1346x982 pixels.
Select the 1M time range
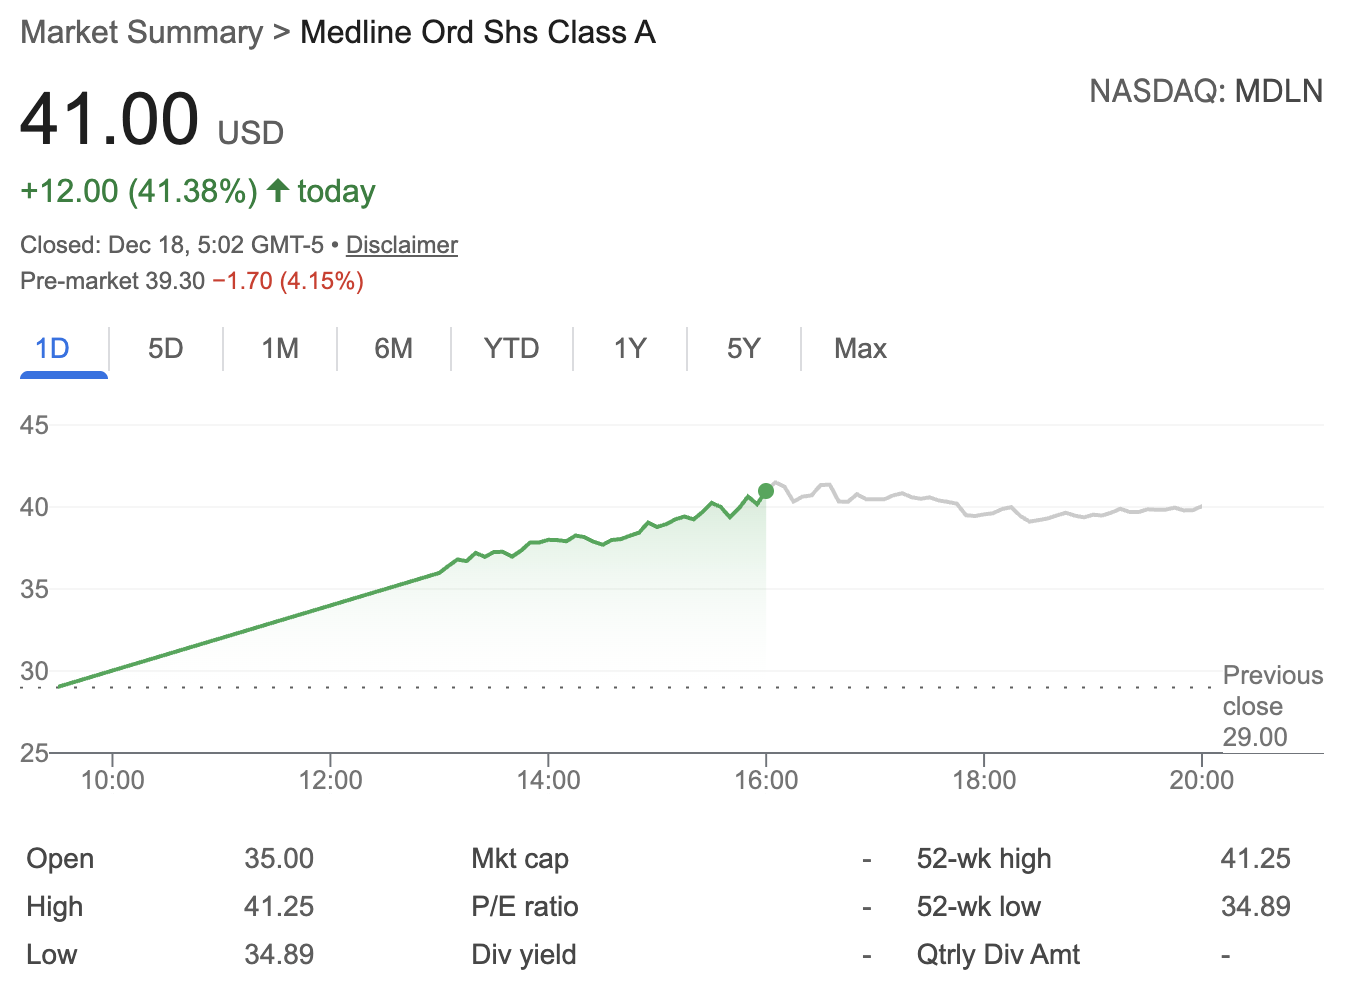(280, 348)
